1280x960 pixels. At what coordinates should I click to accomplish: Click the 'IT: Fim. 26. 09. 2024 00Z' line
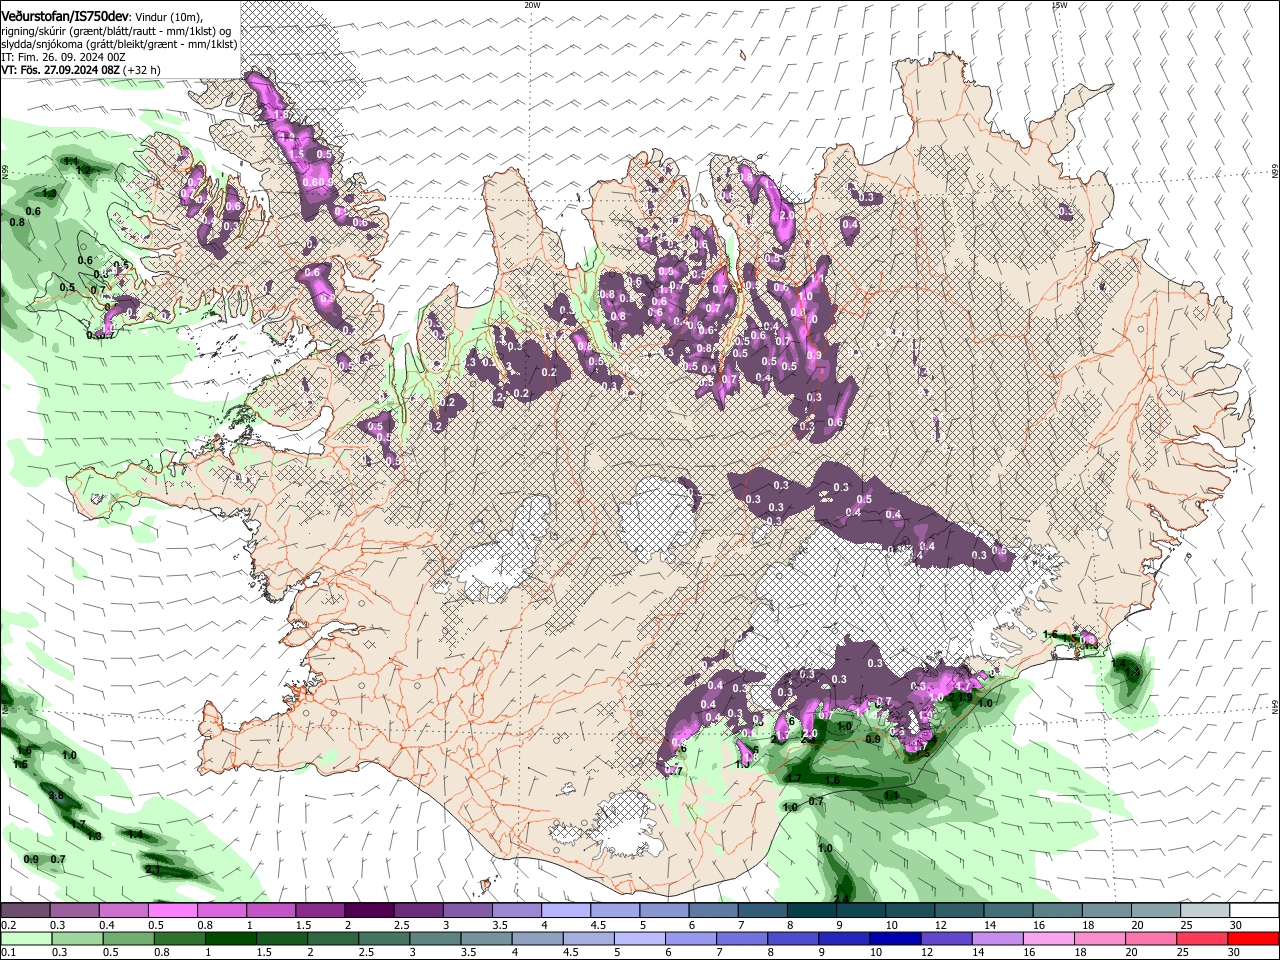63,57
